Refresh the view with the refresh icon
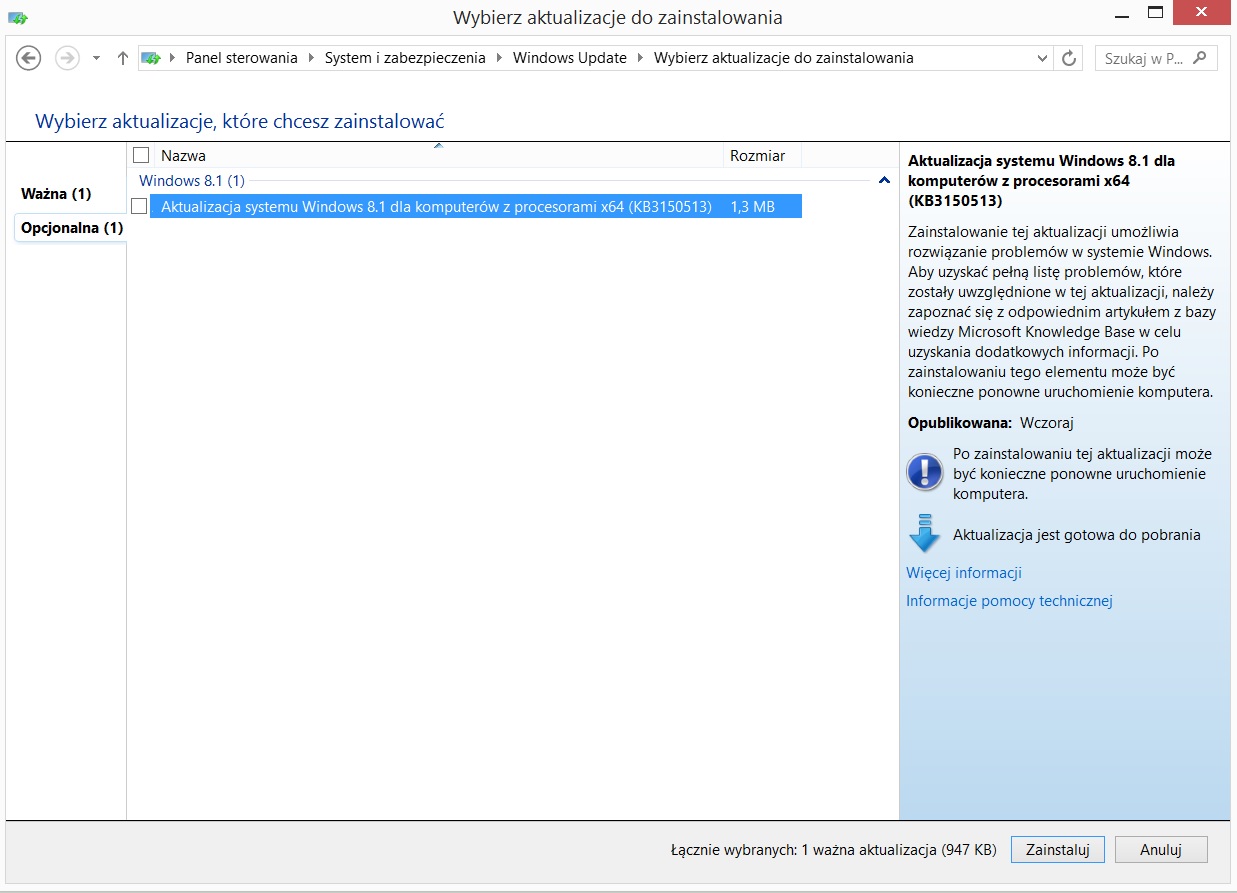The height and width of the screenshot is (893, 1237). coord(1069,58)
